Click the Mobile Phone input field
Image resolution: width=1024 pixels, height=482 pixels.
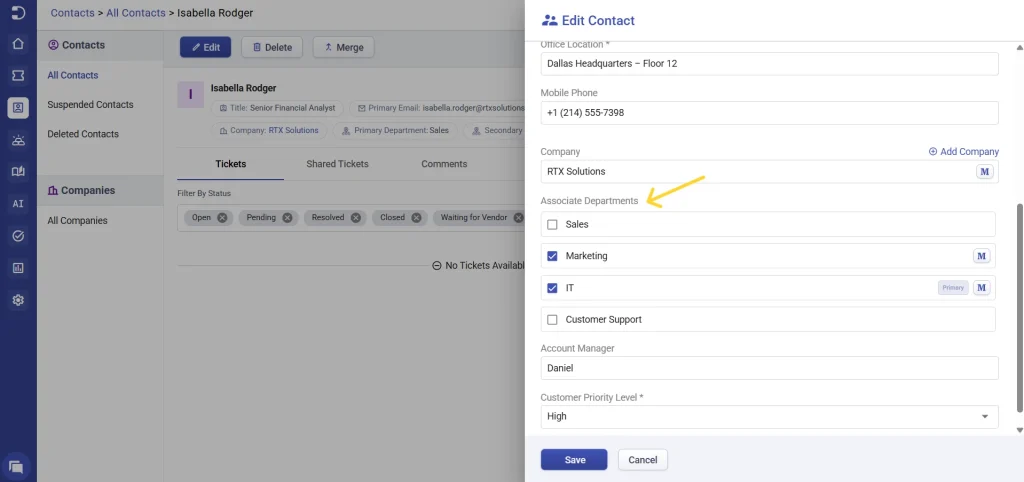pos(769,113)
